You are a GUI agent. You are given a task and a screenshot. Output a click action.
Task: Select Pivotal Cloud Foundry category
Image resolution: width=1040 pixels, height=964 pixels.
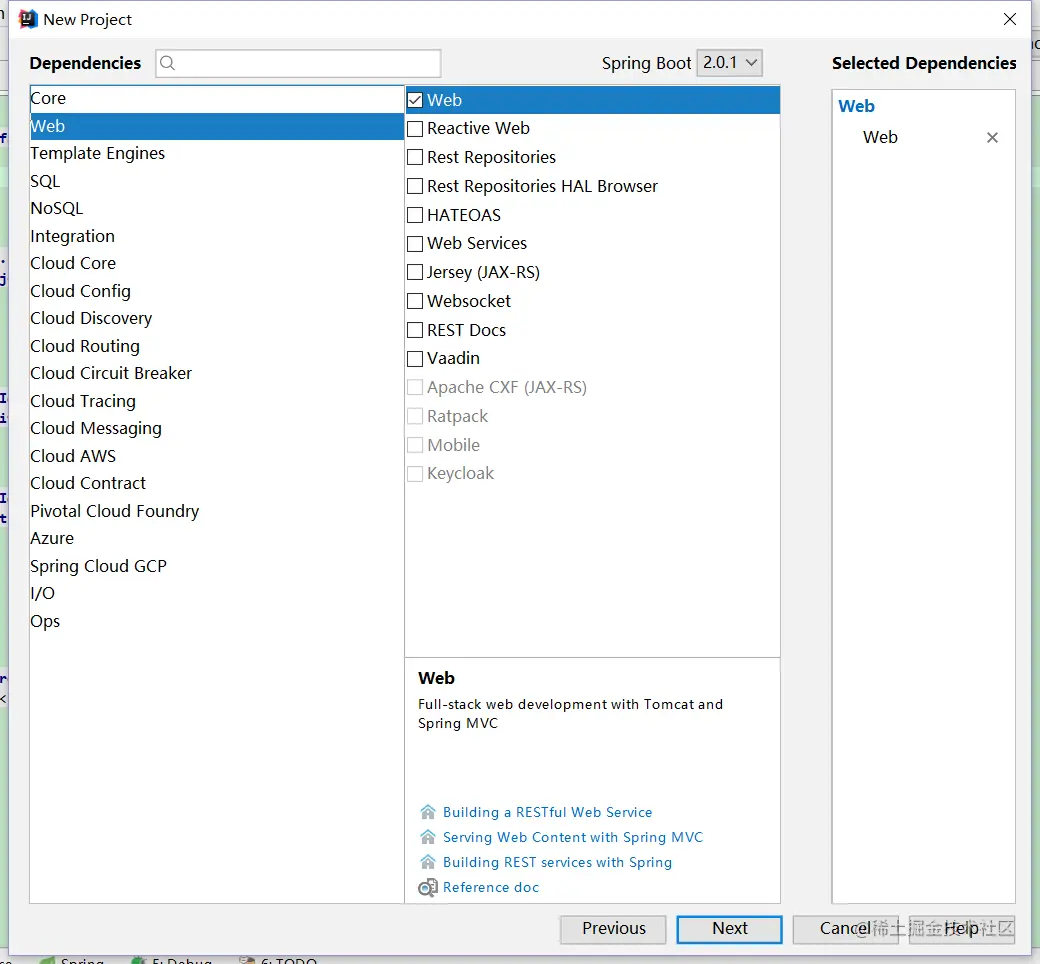[x=217, y=512]
